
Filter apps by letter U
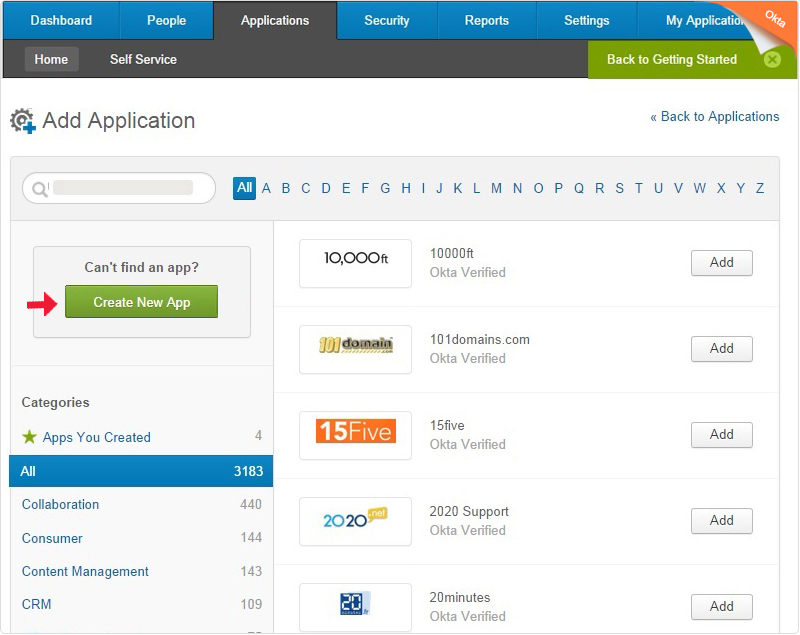click(659, 189)
